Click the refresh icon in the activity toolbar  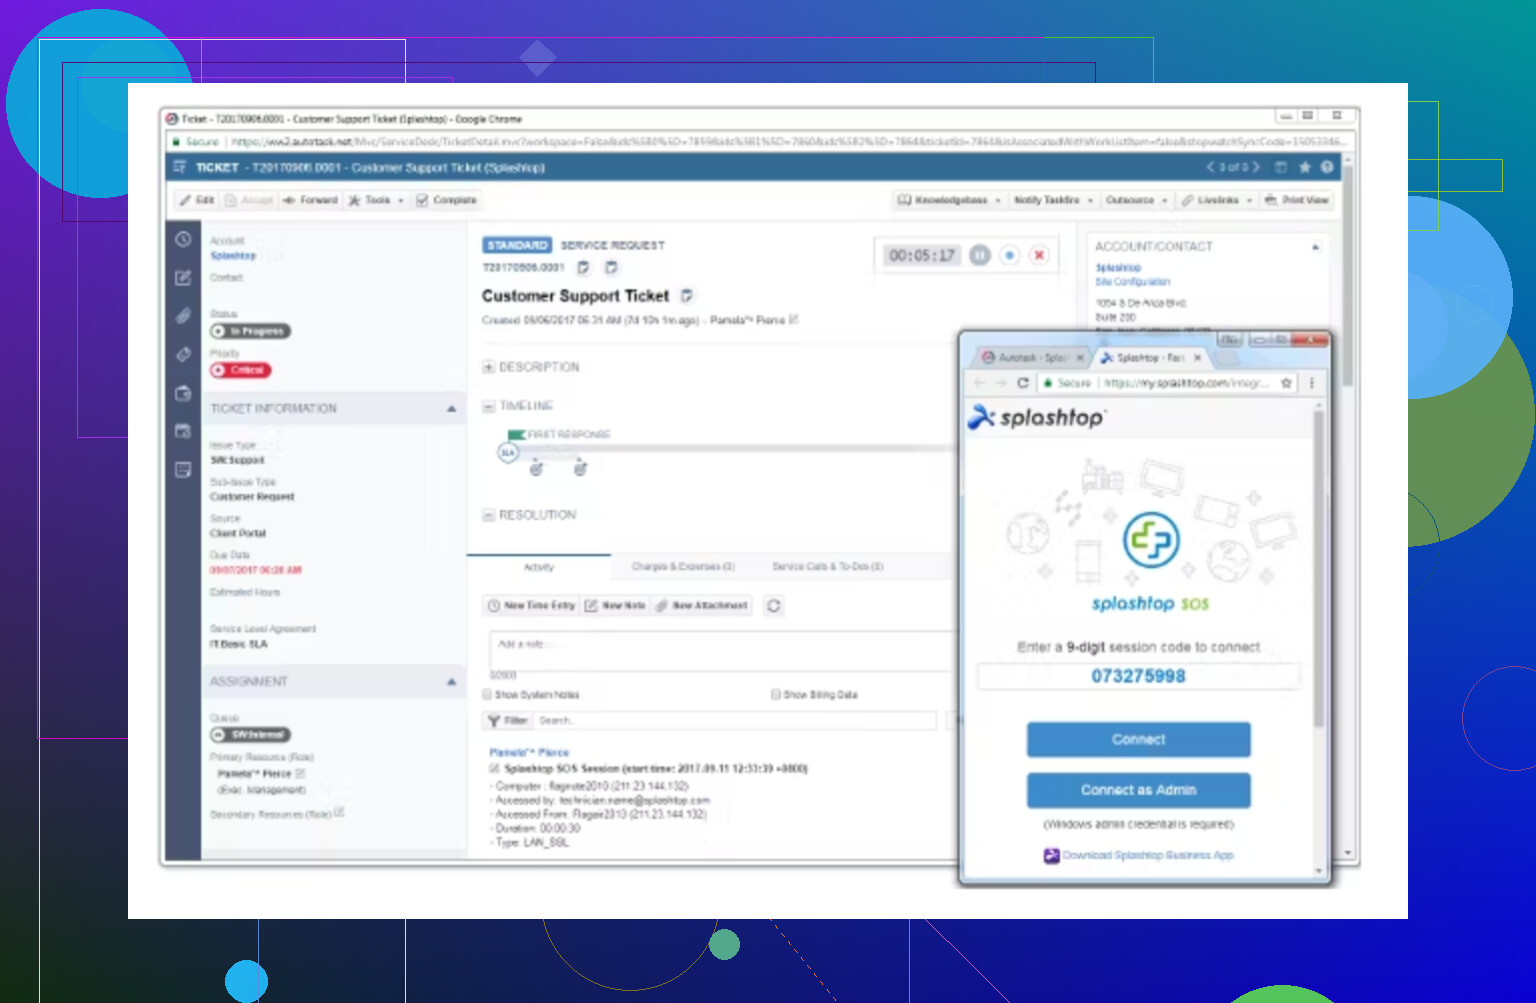click(774, 606)
